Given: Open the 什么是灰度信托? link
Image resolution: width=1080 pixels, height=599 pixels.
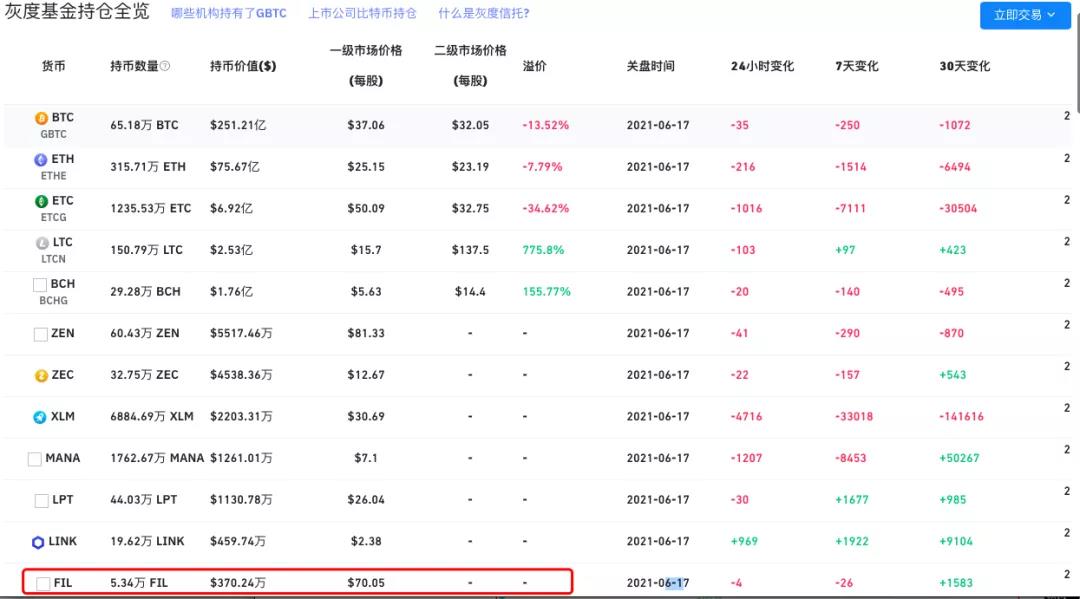Looking at the screenshot, I should pyautogui.click(x=483, y=14).
